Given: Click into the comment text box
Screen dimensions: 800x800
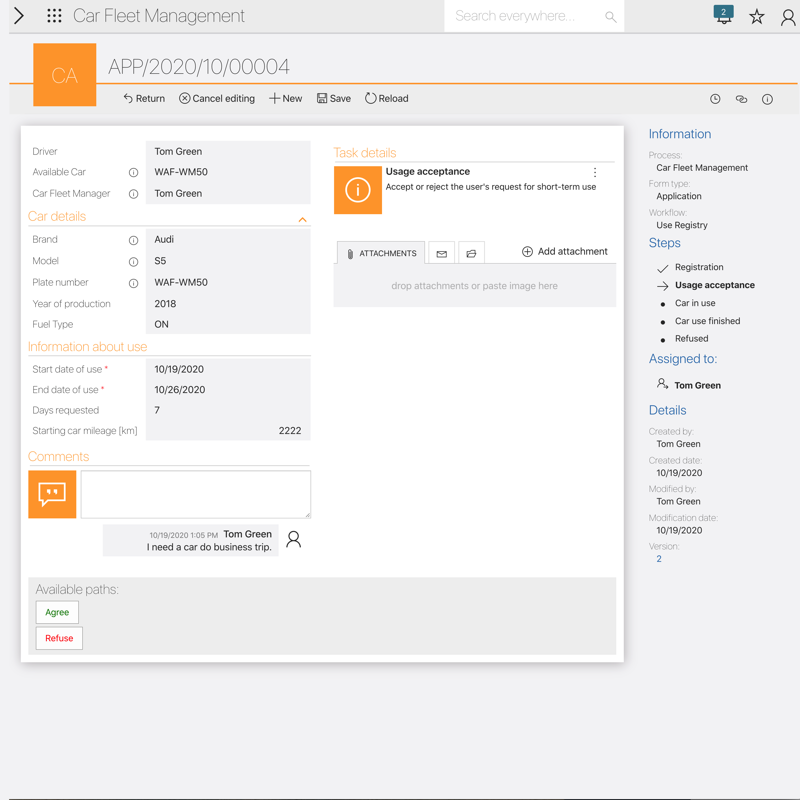Looking at the screenshot, I should pyautogui.click(x=195, y=494).
